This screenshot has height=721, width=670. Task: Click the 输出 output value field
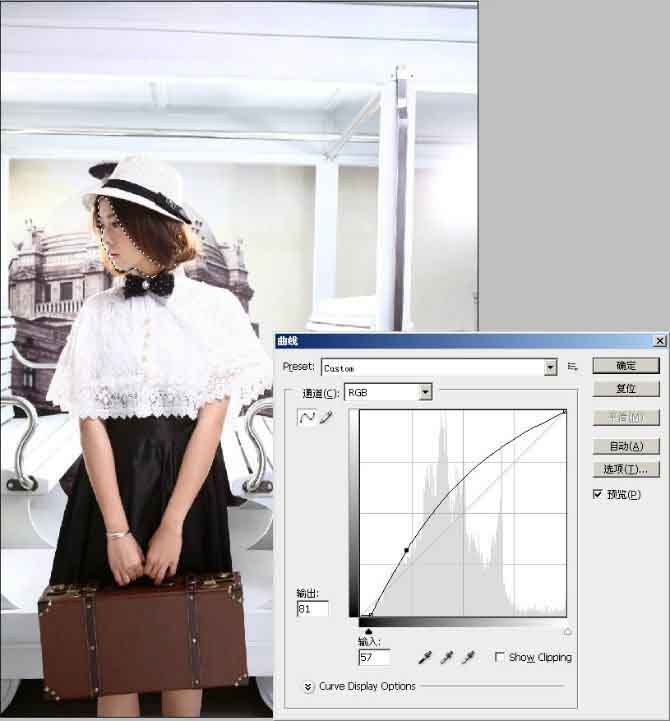tap(313, 609)
